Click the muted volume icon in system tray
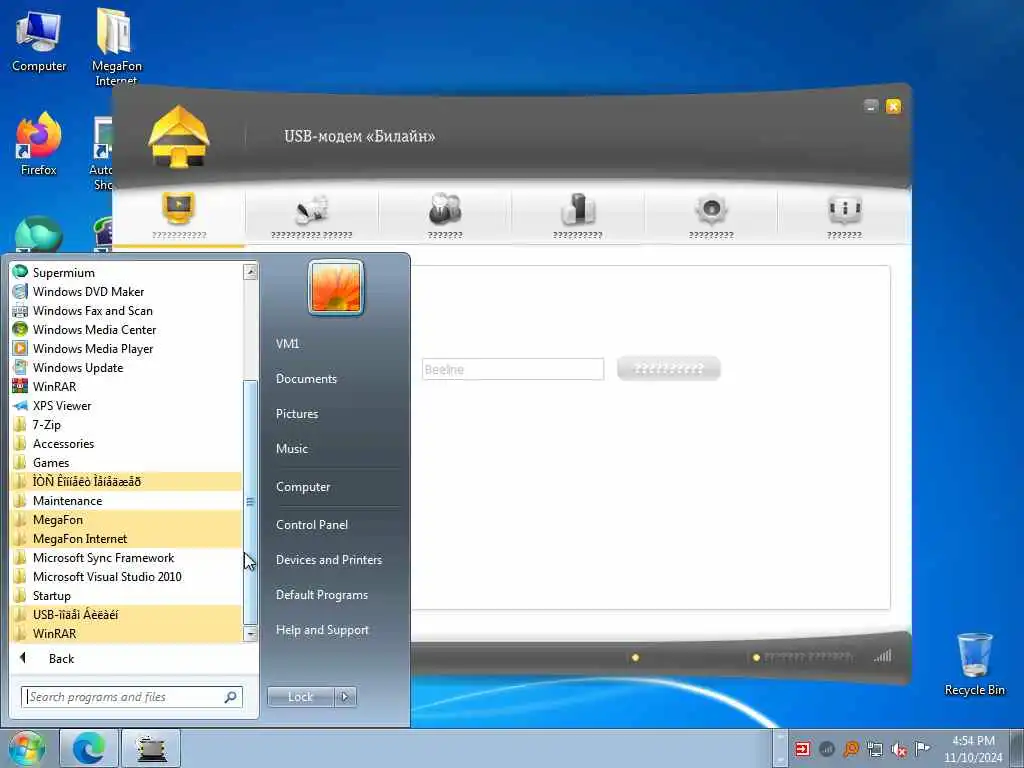The width and height of the screenshot is (1024, 768). 899,749
